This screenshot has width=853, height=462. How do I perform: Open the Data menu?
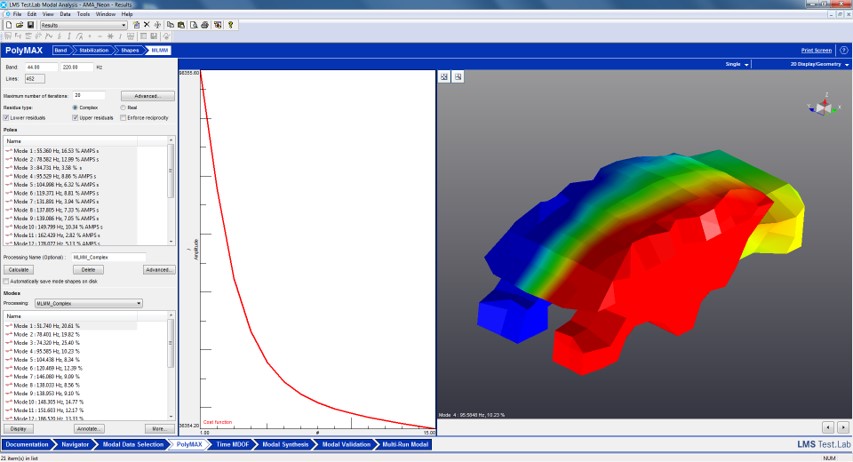tap(65, 14)
